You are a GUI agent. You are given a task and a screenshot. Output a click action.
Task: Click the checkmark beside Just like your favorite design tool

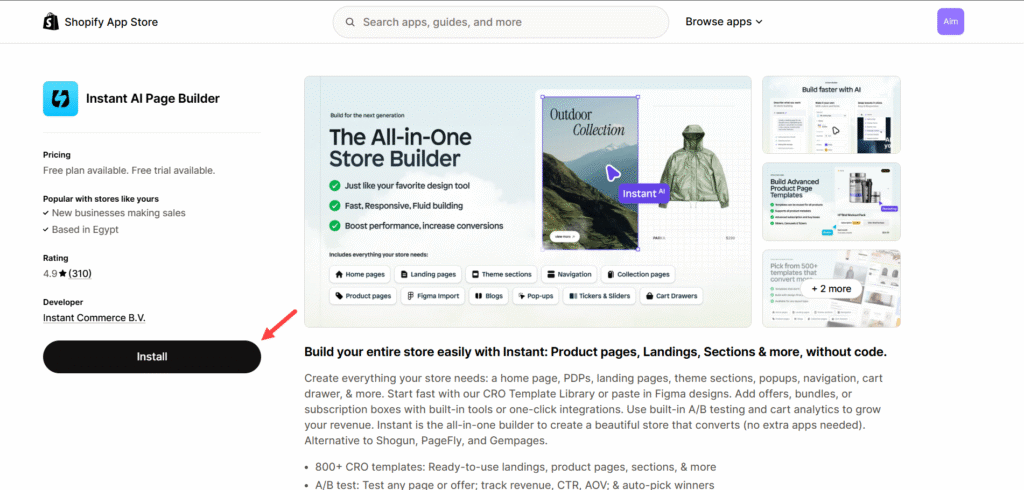tap(335, 186)
